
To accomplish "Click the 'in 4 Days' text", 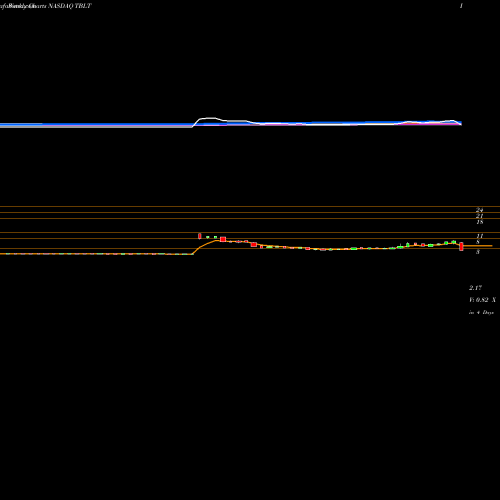I will tap(481, 313).
